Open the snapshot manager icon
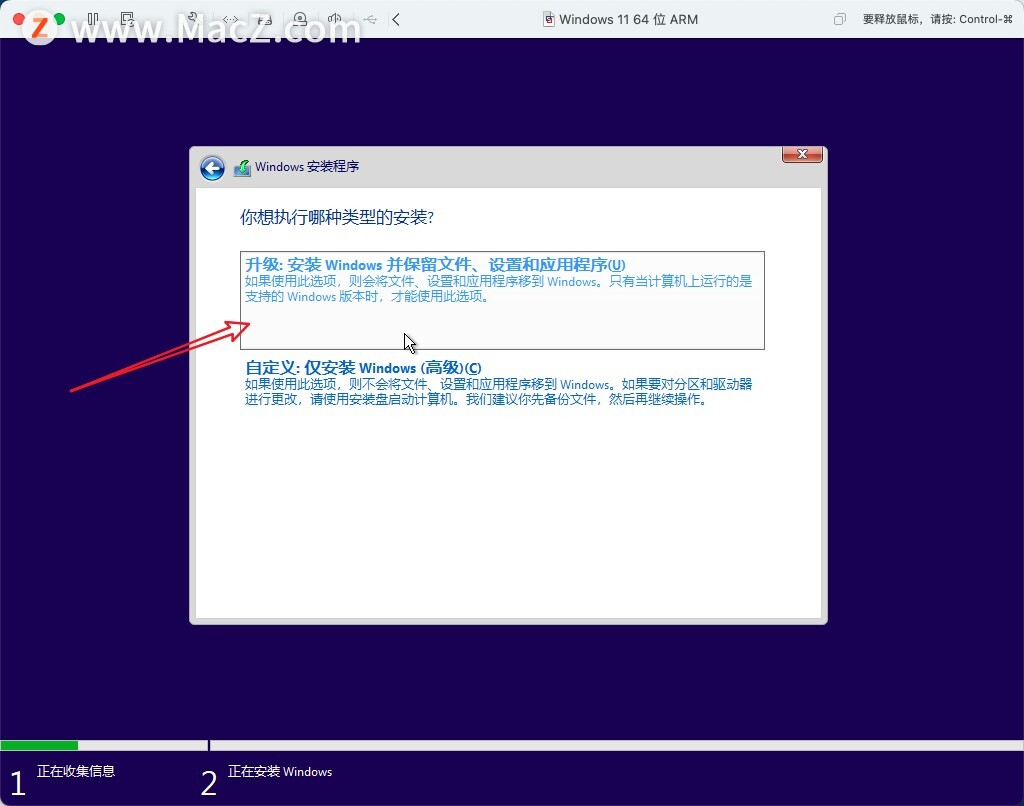The height and width of the screenshot is (806, 1024). click(x=127, y=20)
